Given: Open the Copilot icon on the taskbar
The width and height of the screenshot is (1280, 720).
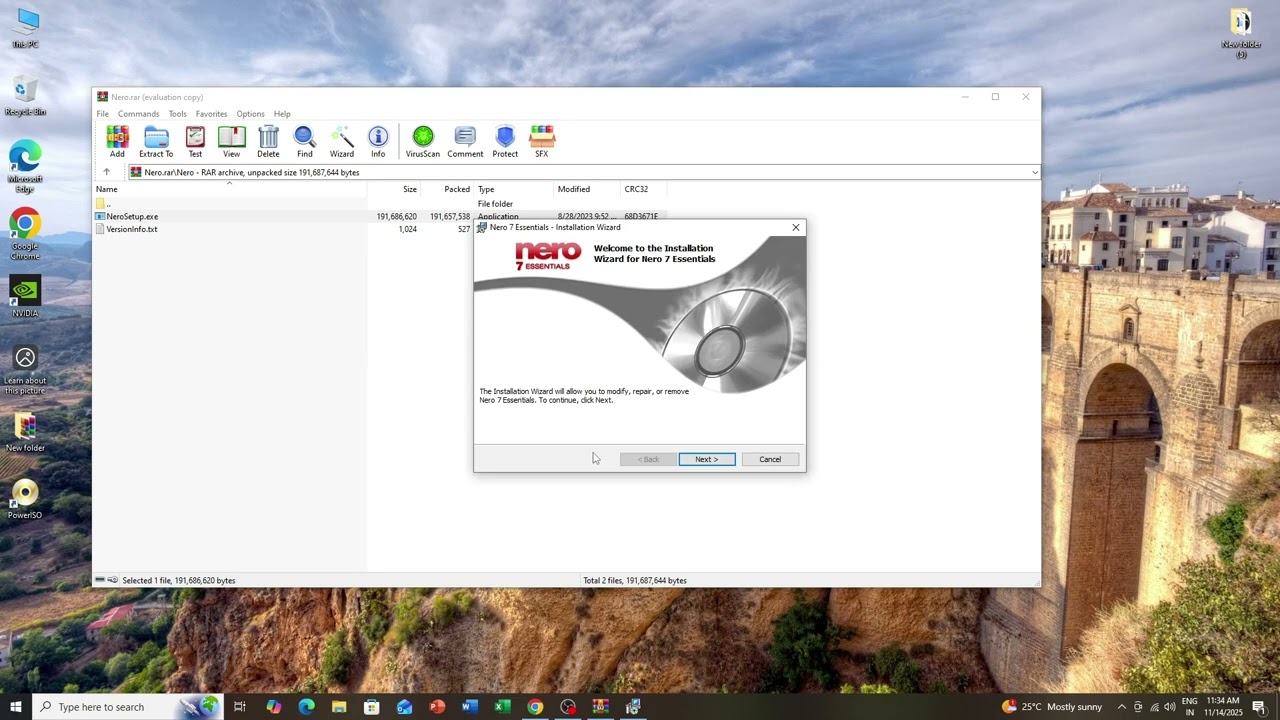Looking at the screenshot, I should click(x=274, y=707).
